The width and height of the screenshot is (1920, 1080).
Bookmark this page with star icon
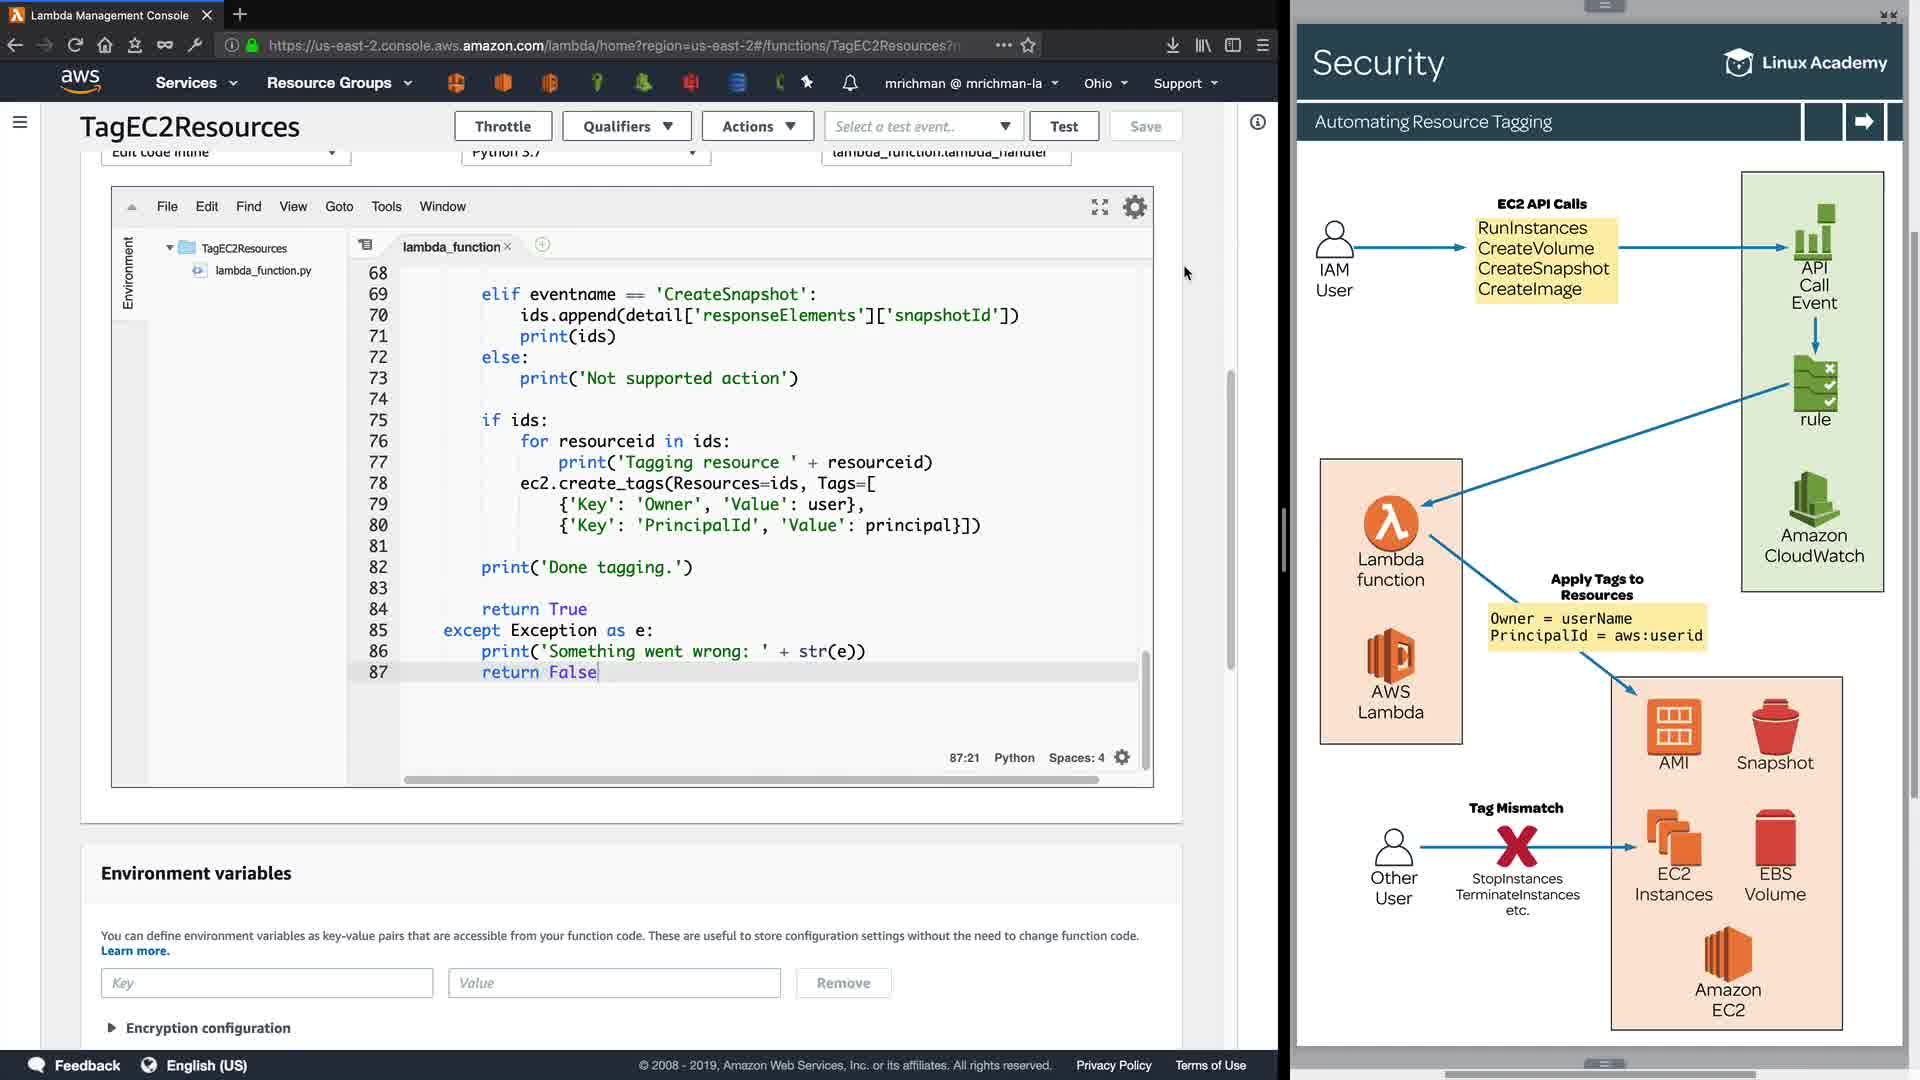click(x=1028, y=45)
